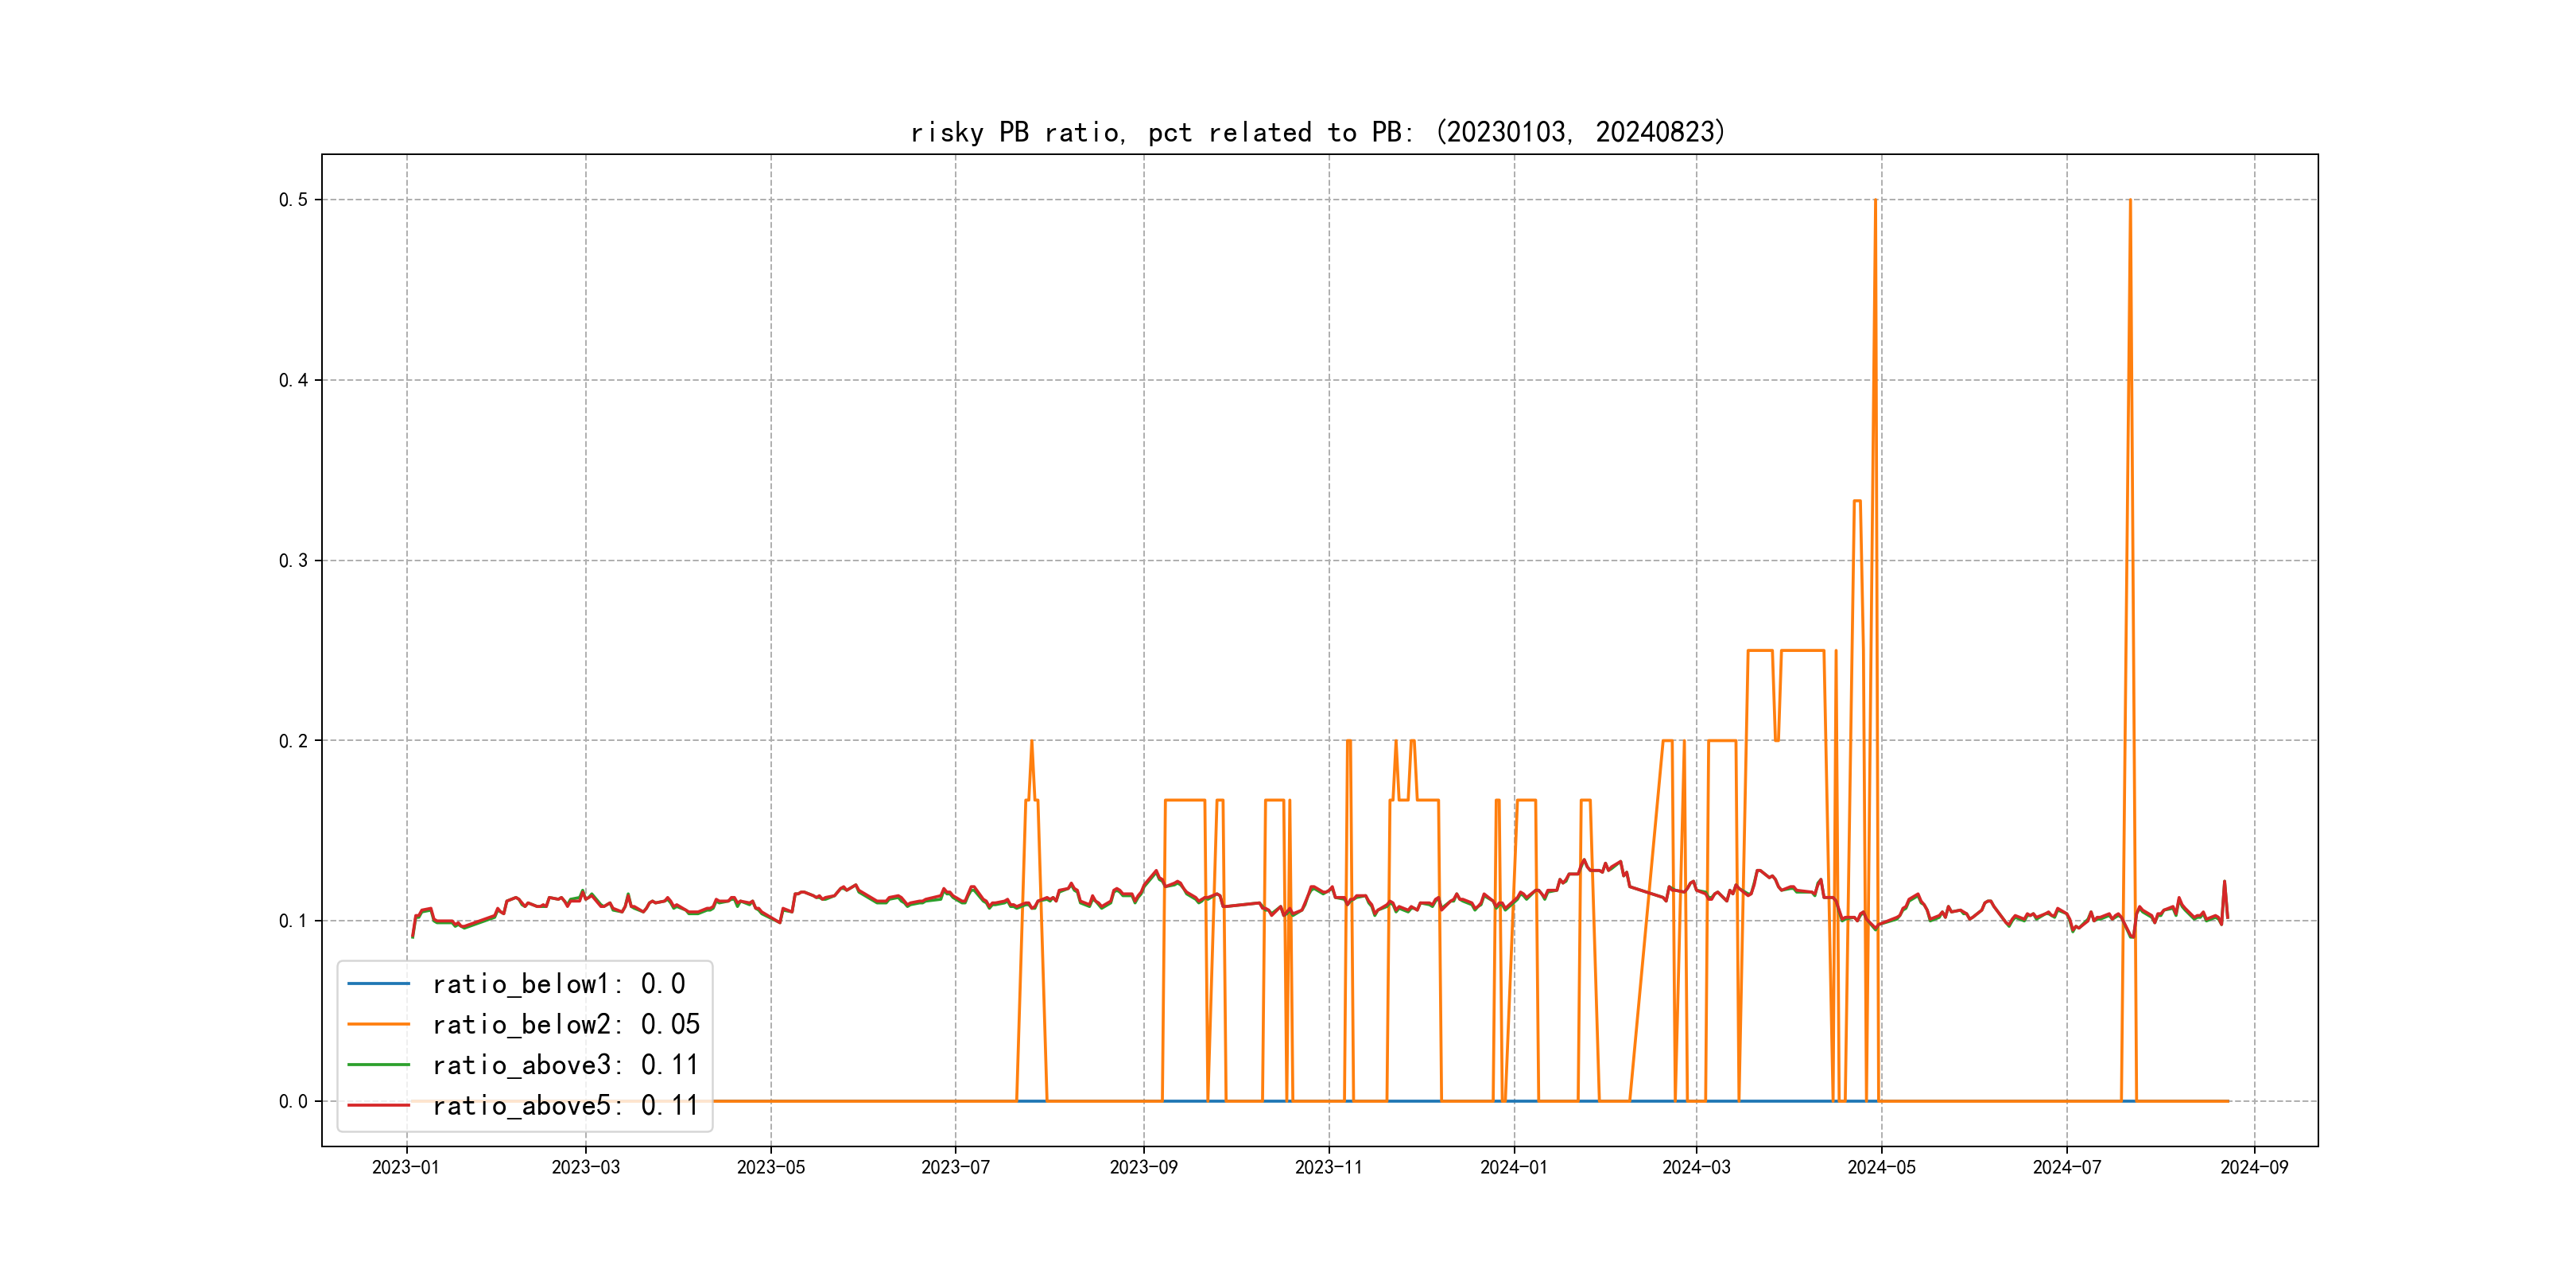Click the 0.5 y-axis tick label
2576x1288 pixels.
tap(293, 200)
